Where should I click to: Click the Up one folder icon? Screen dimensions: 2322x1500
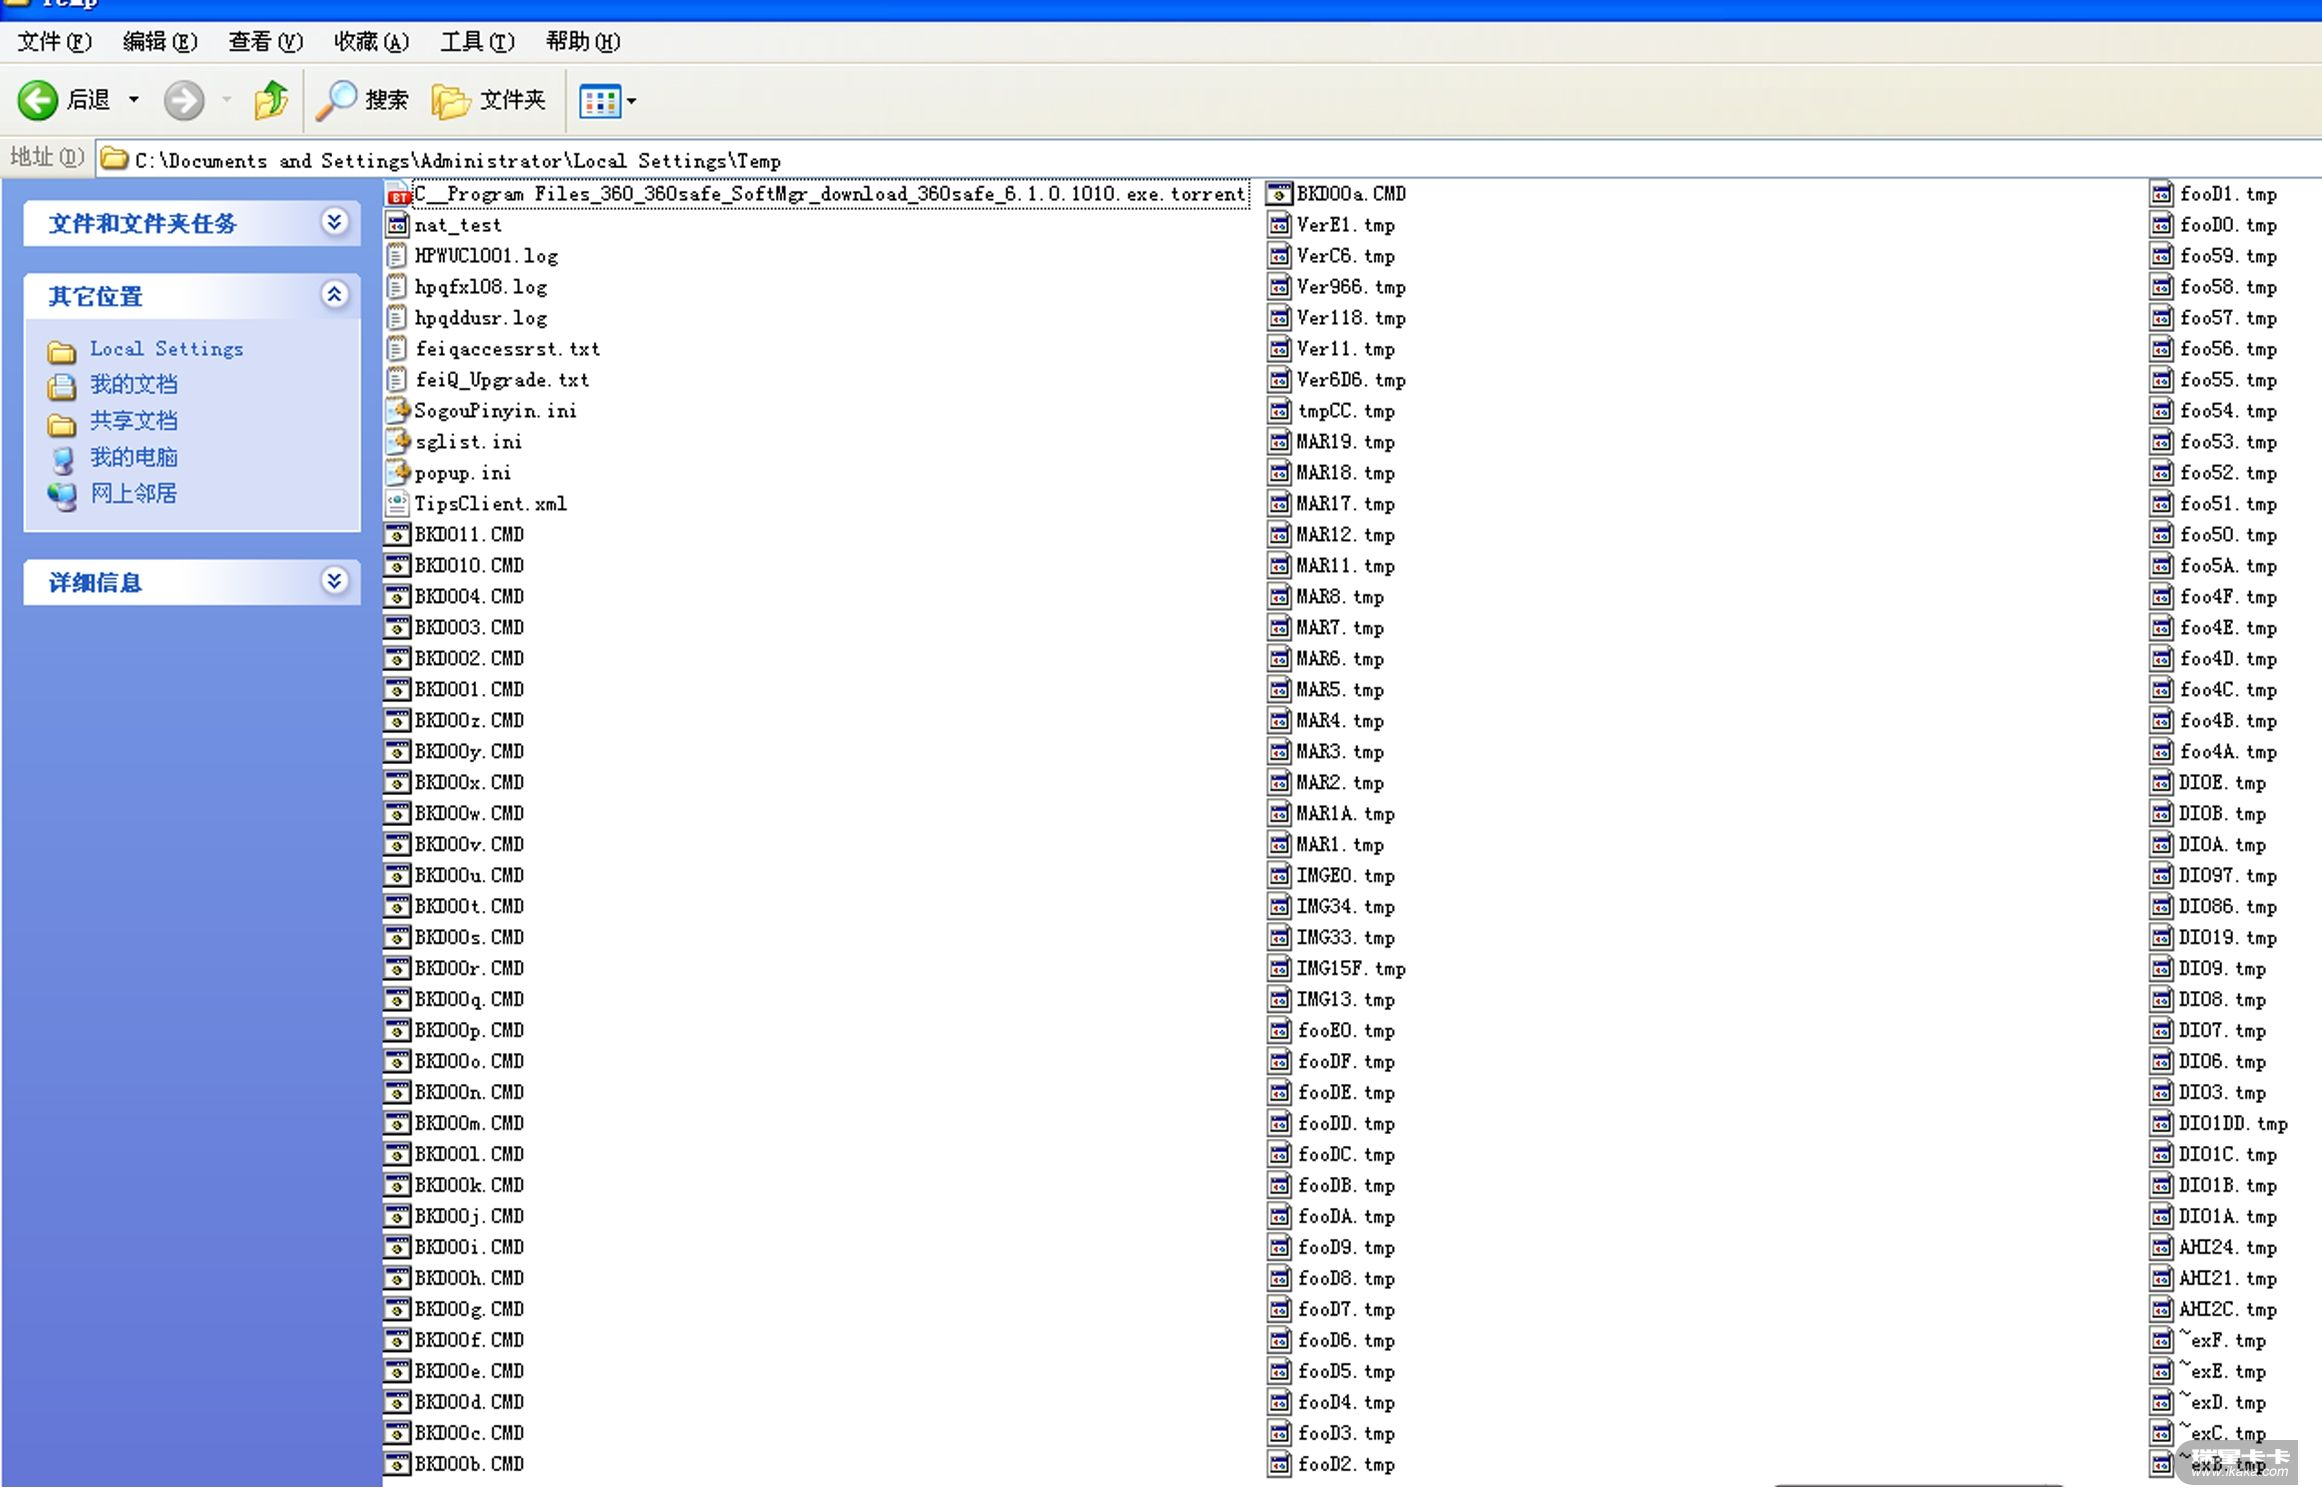[270, 100]
